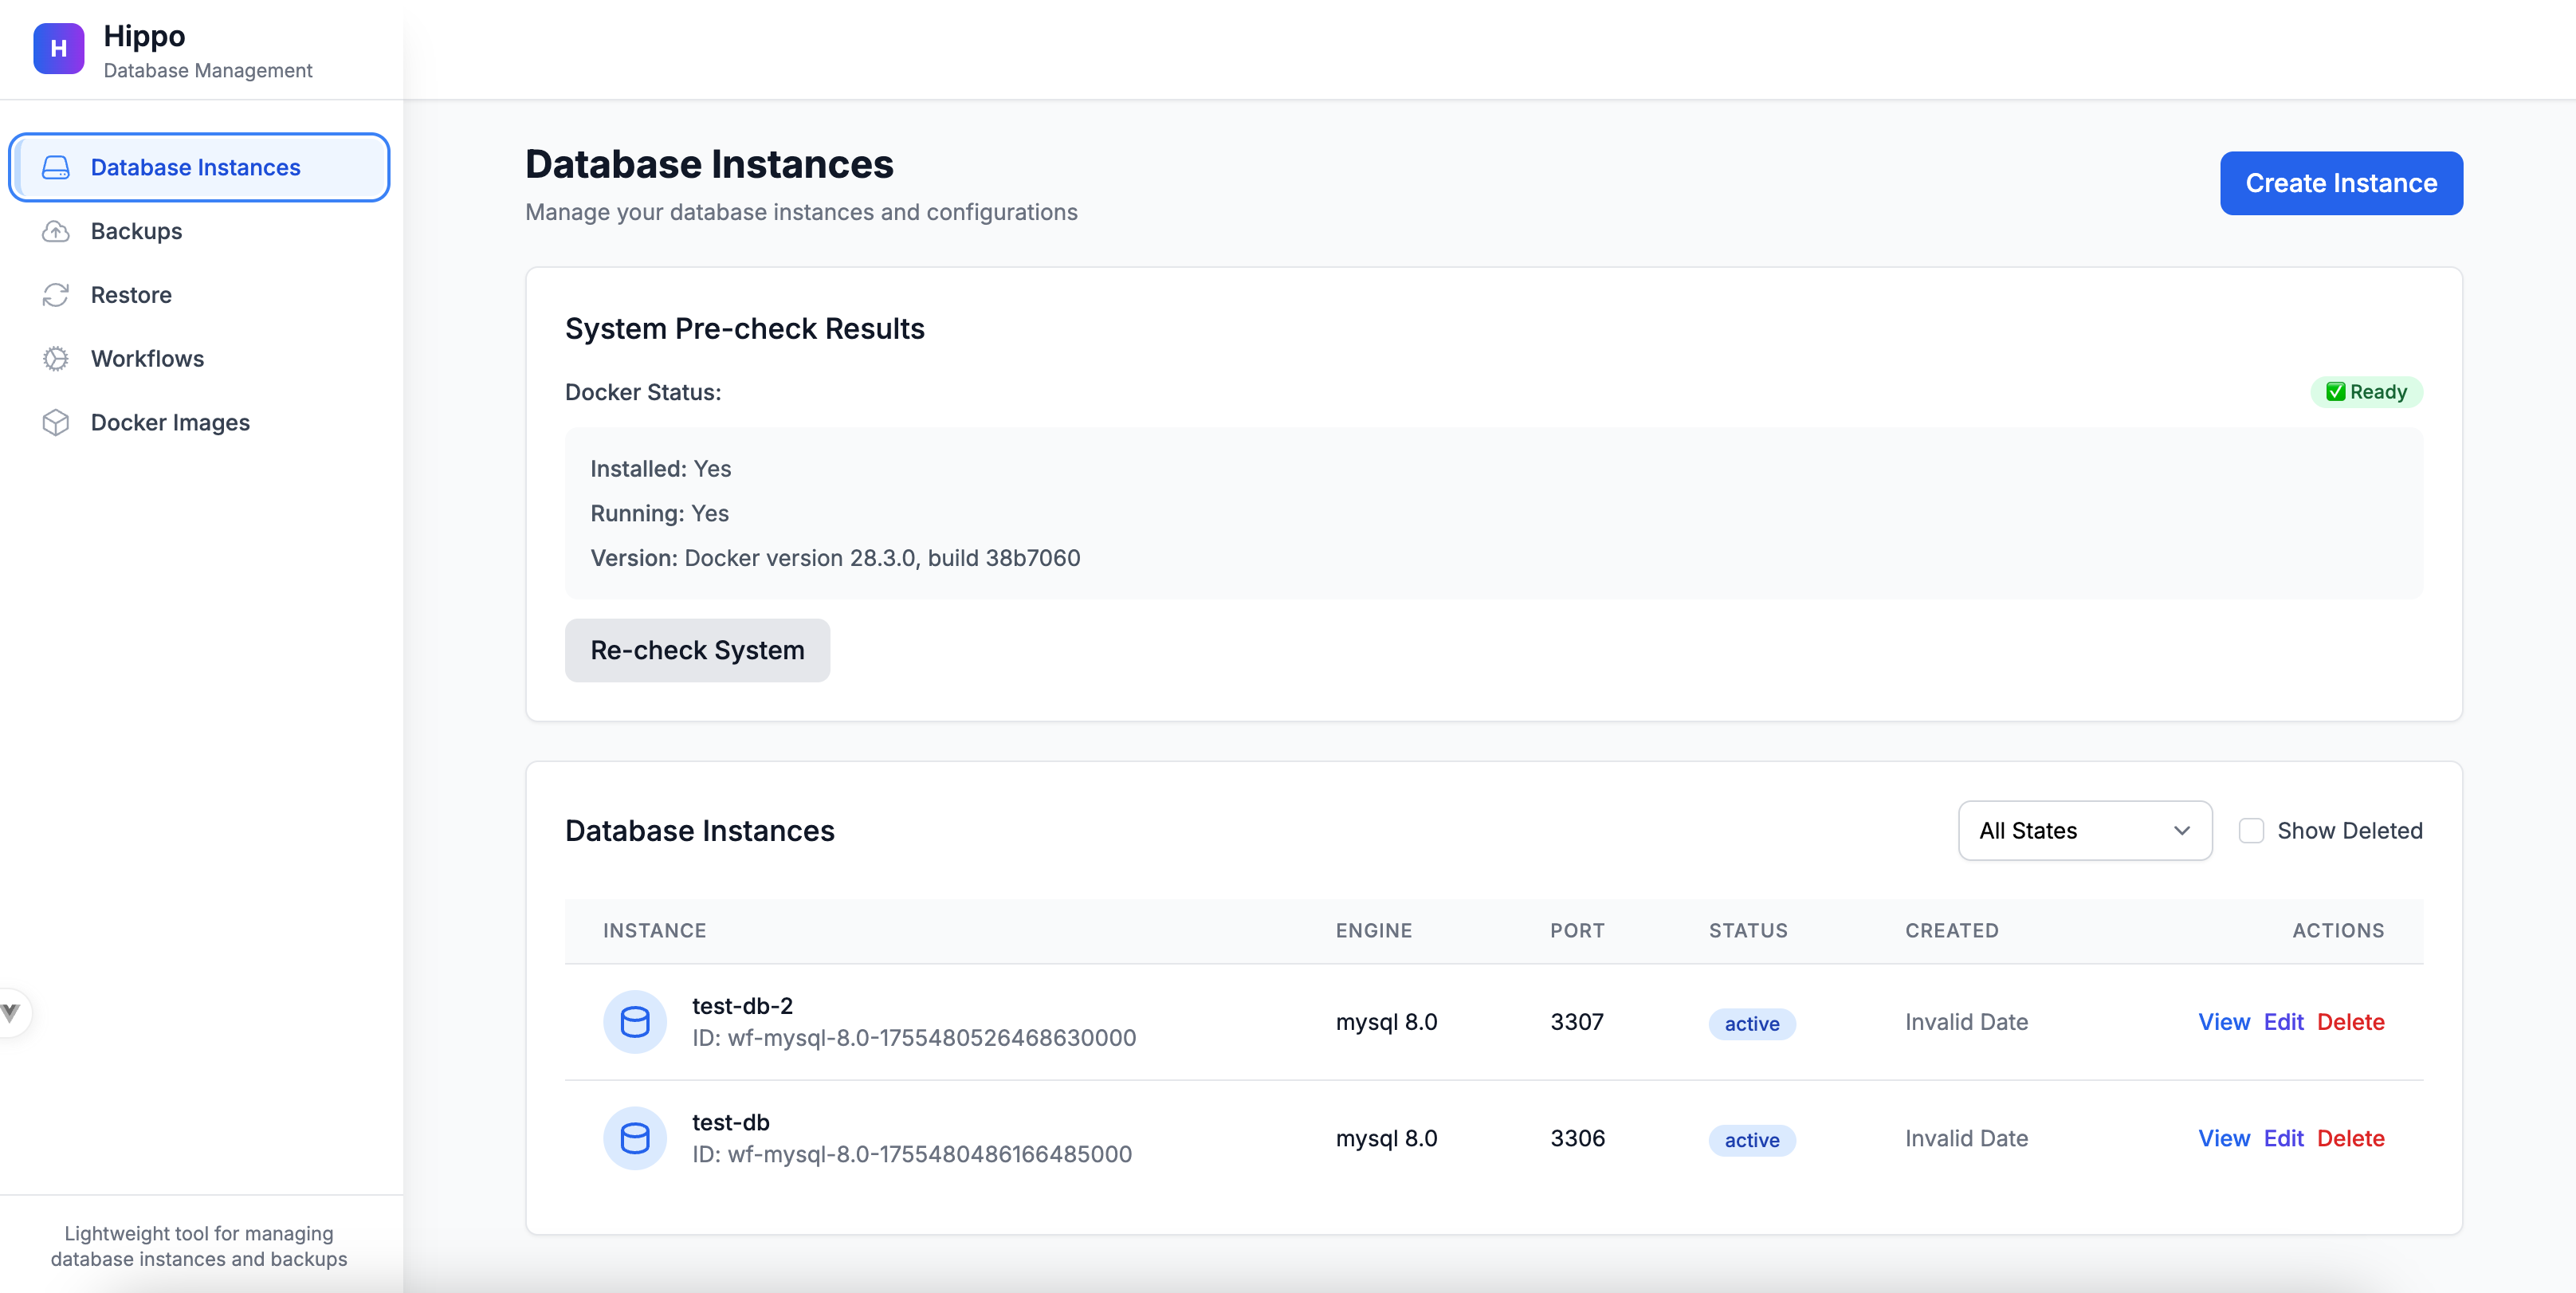Screen dimensions: 2576x1293
Task: Delete the test-db-2 instance
Action: pos(2350,1022)
